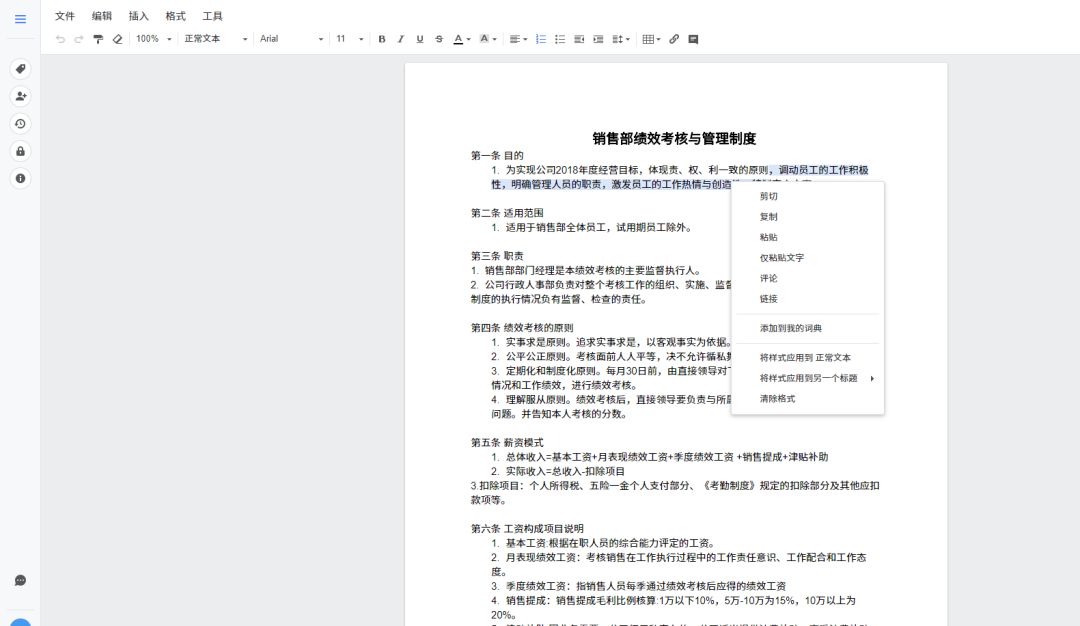Click the lock permissions icon

20,151
